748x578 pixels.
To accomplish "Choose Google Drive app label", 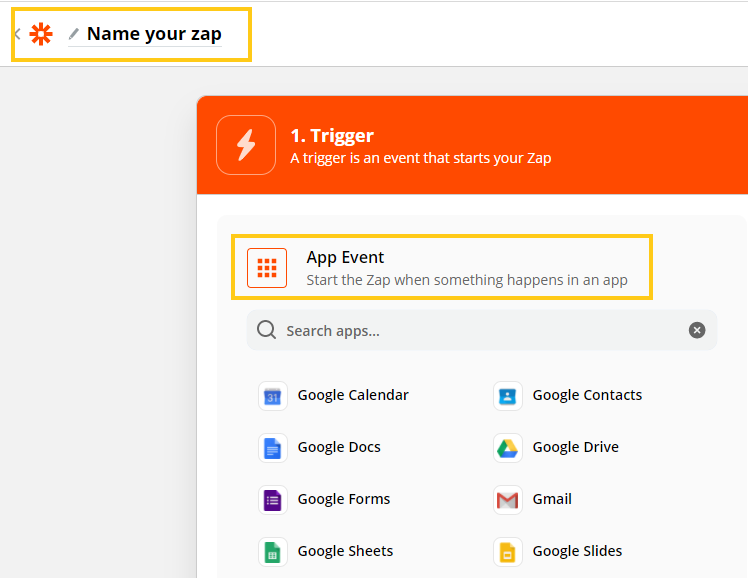I will click(x=576, y=447).
